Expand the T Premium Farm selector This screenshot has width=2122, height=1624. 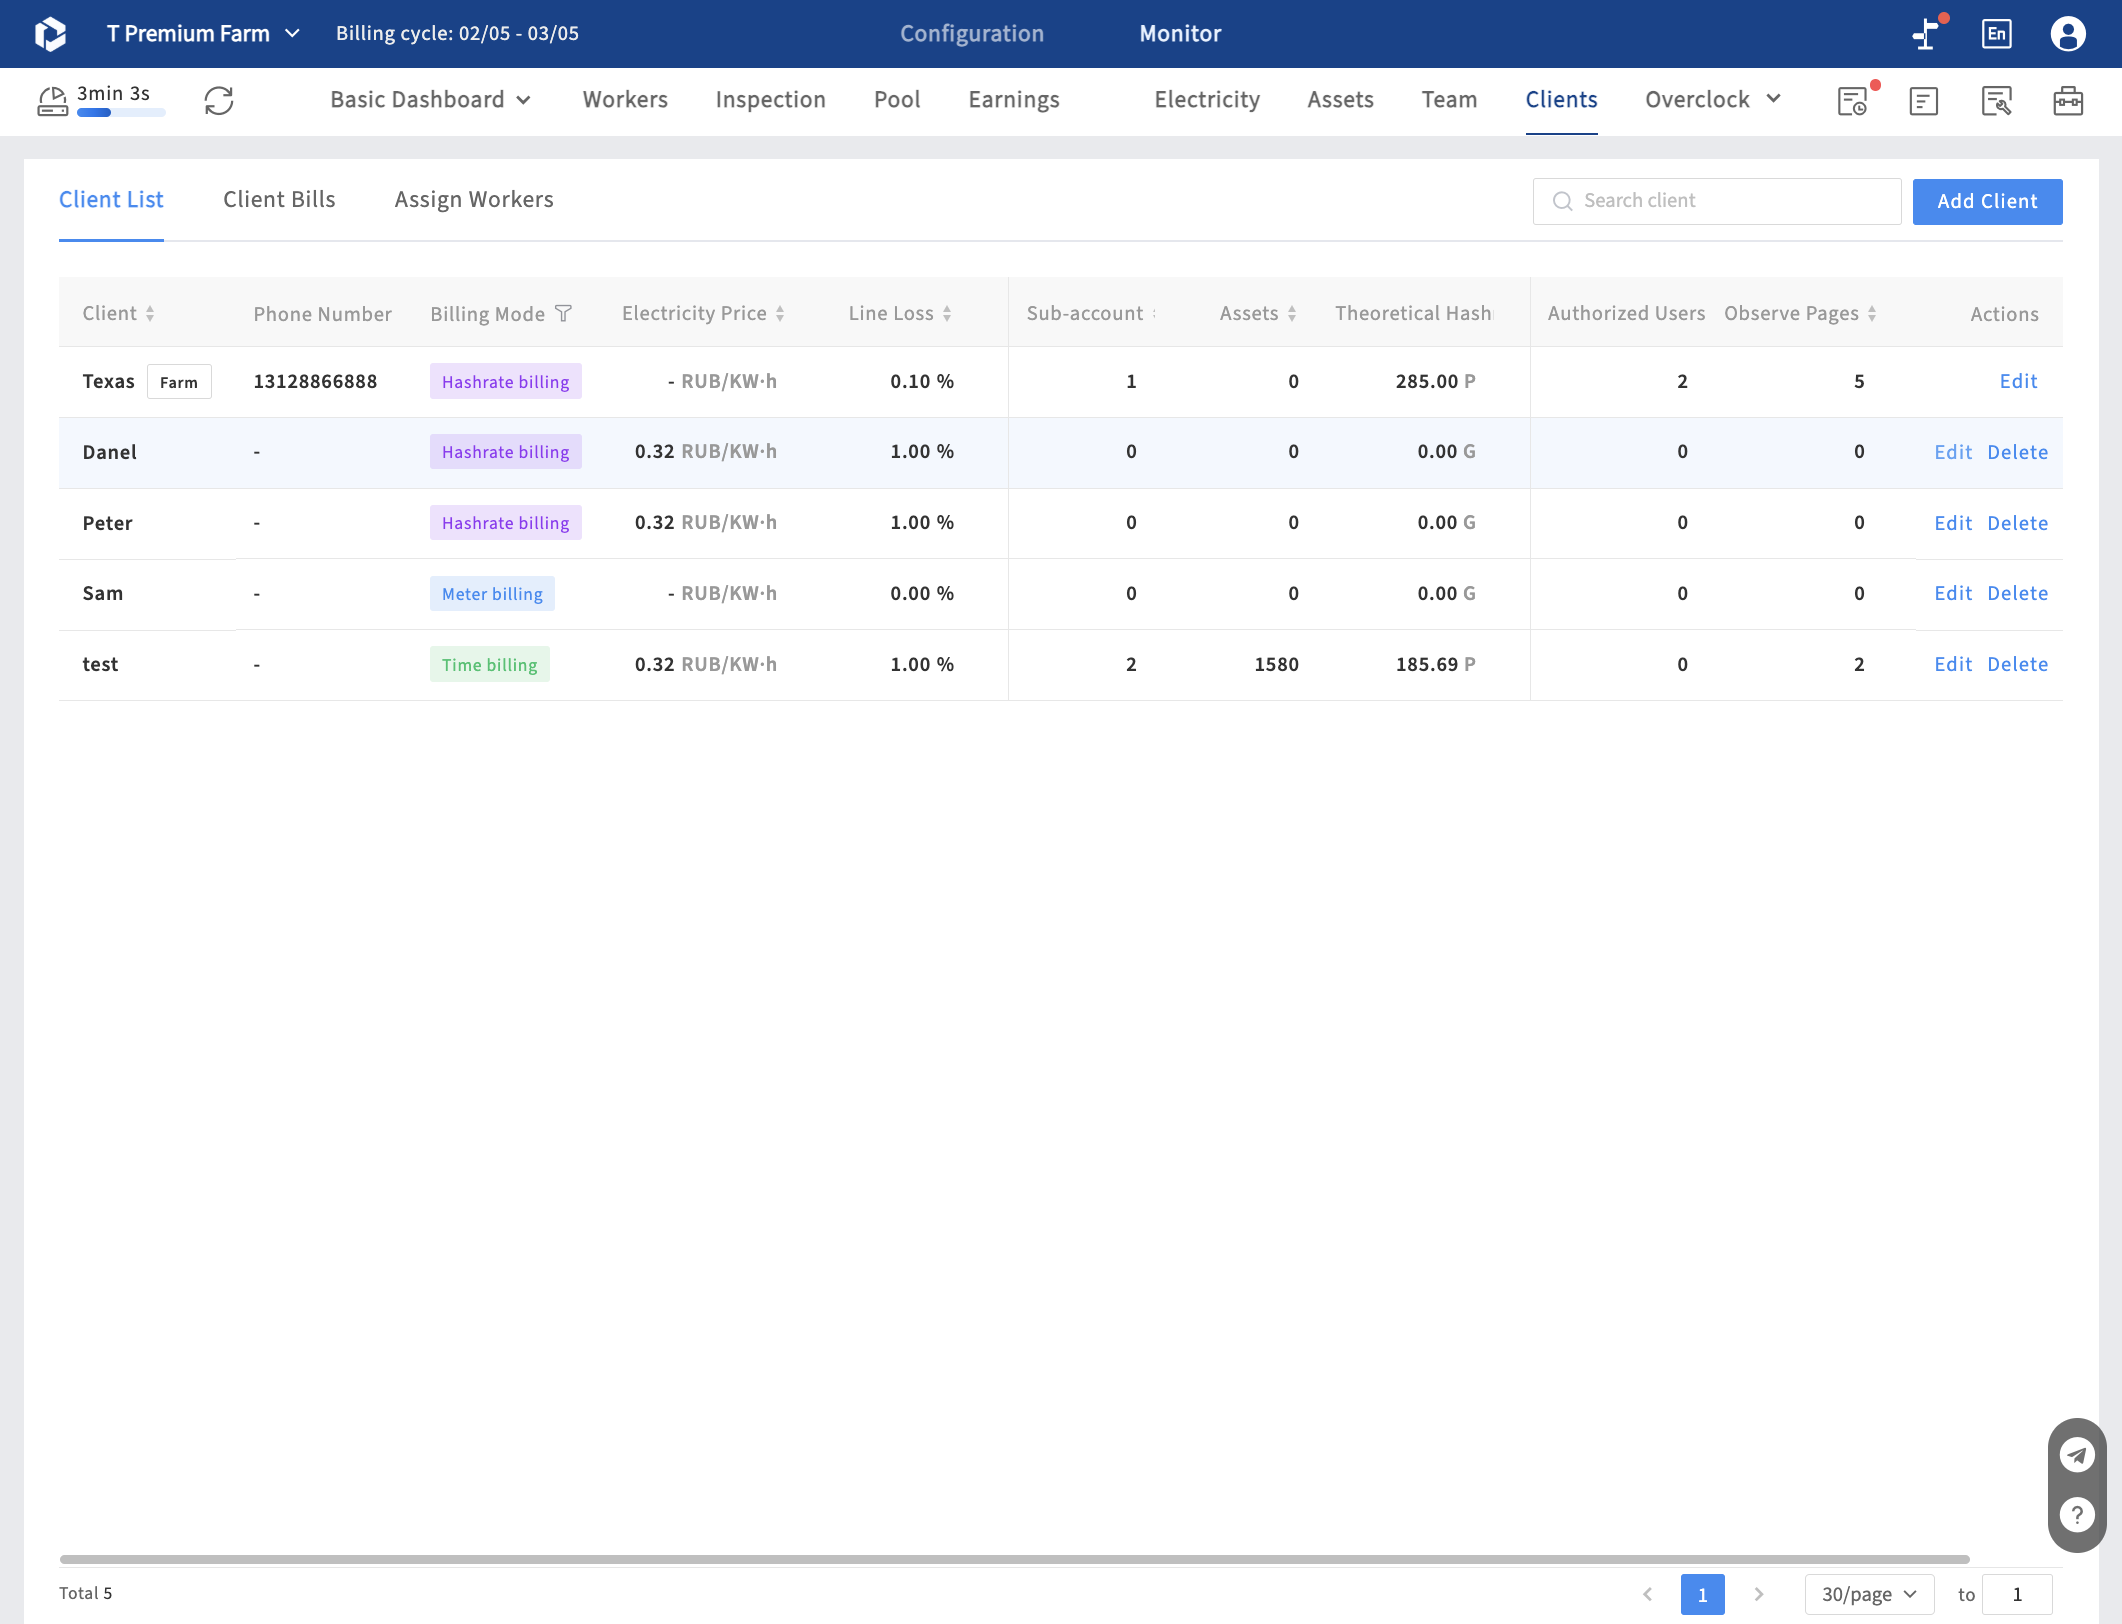203,34
